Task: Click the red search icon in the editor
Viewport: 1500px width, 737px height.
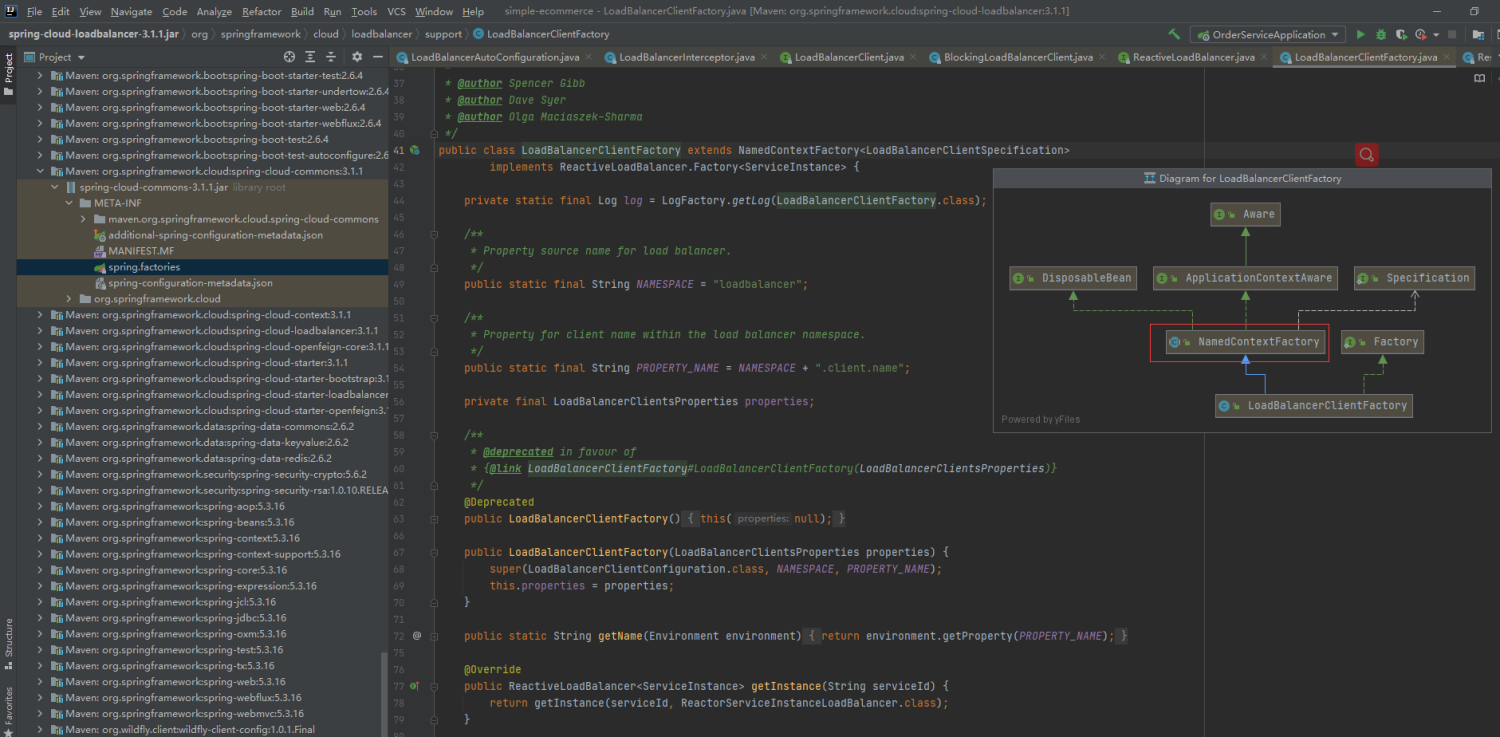Action: [1366, 154]
